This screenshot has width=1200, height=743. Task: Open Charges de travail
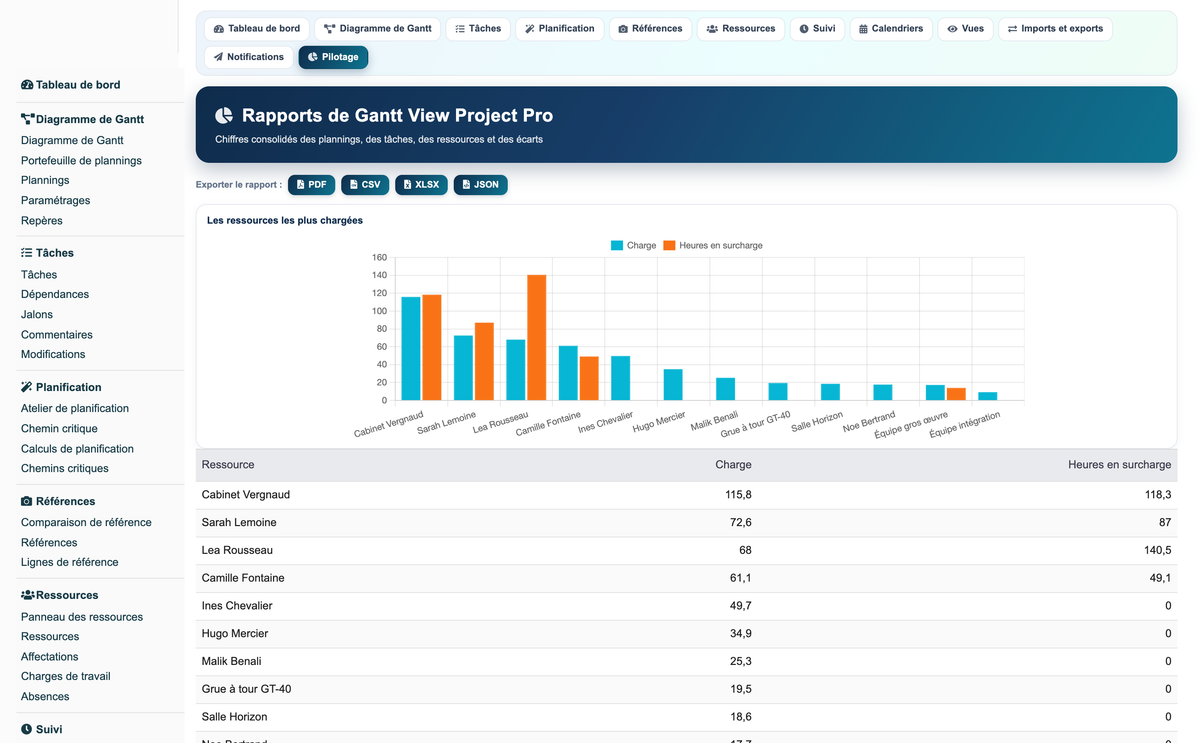(x=65, y=677)
